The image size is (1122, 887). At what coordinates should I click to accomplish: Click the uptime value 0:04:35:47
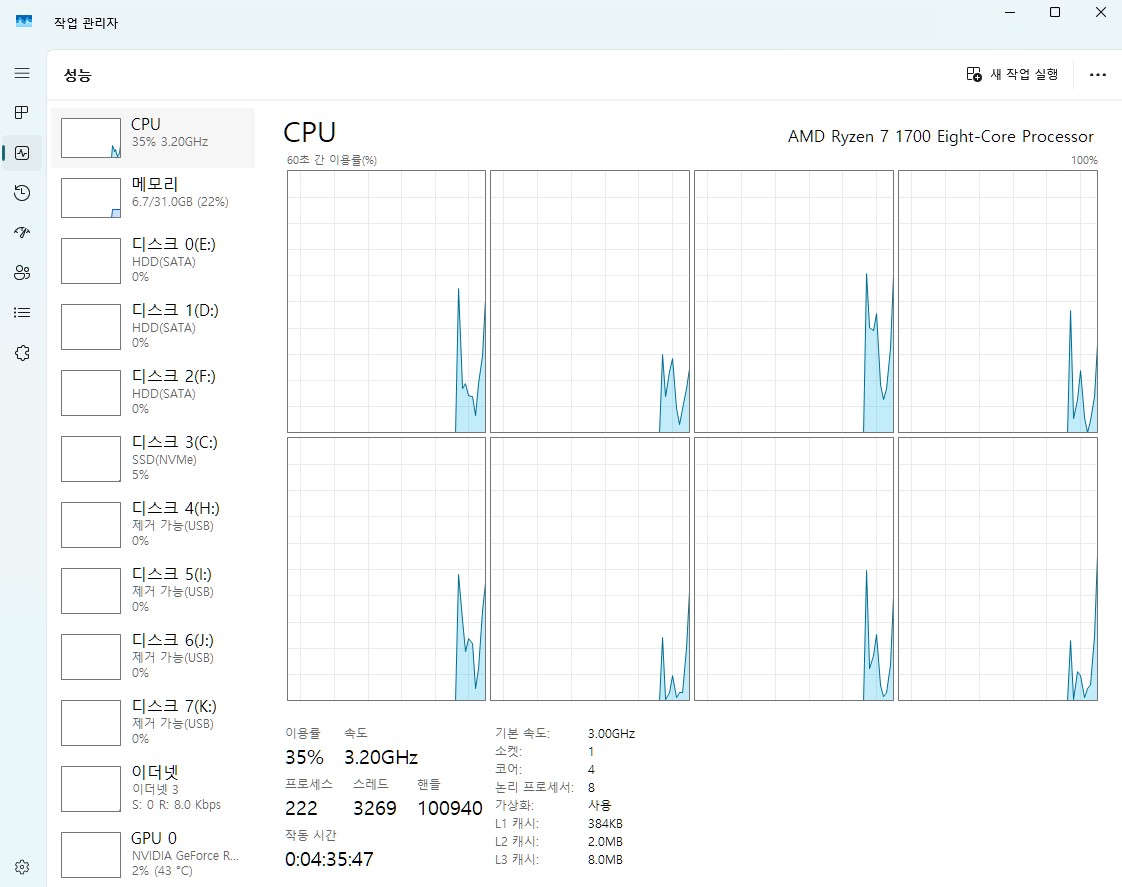329,859
